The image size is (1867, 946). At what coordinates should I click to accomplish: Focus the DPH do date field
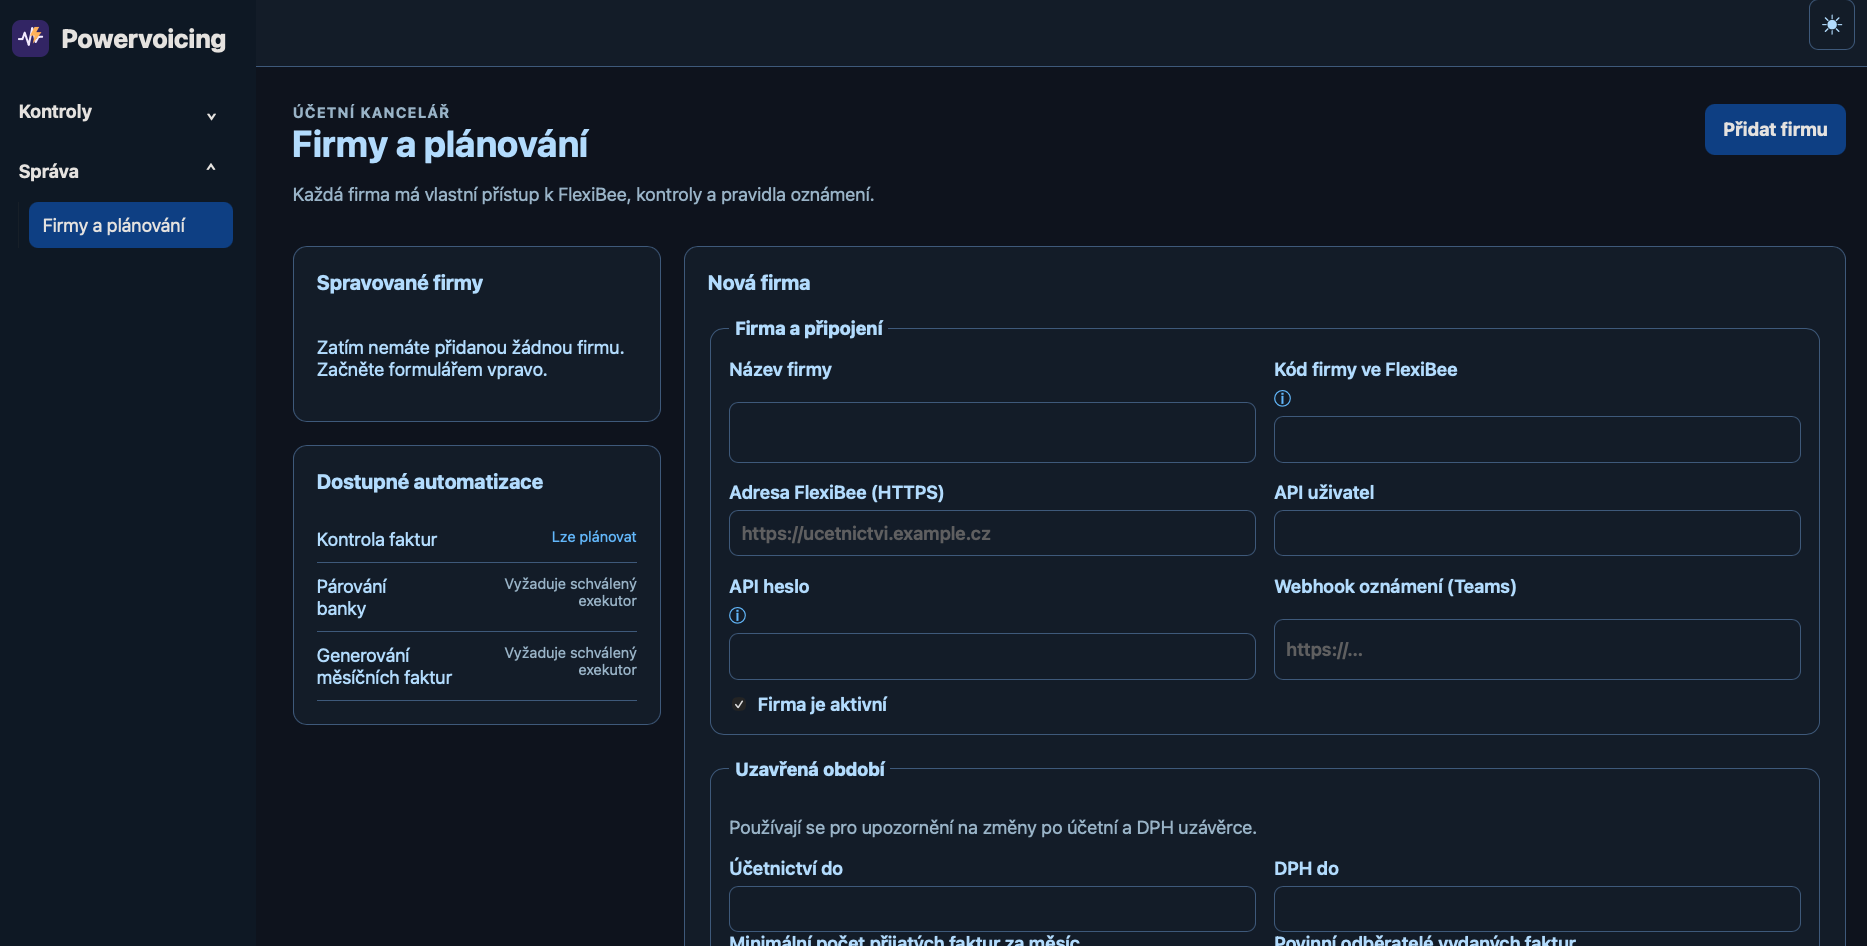click(x=1536, y=909)
